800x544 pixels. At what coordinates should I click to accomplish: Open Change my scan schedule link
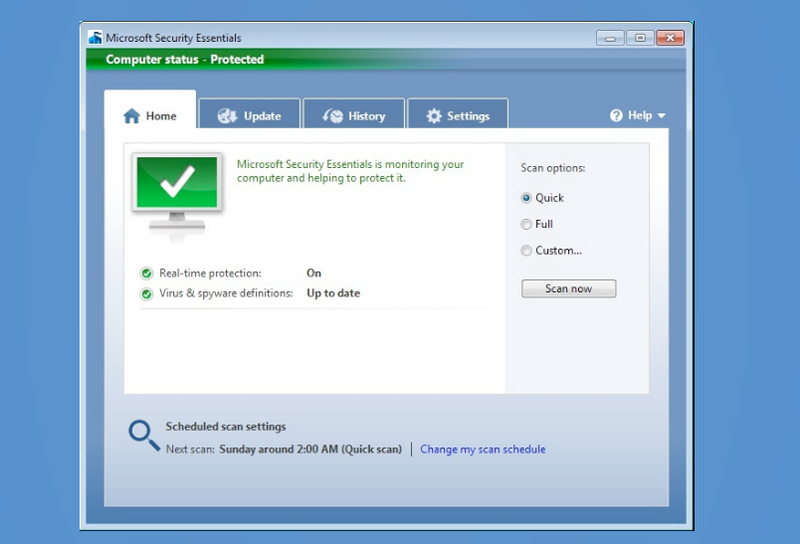click(483, 449)
